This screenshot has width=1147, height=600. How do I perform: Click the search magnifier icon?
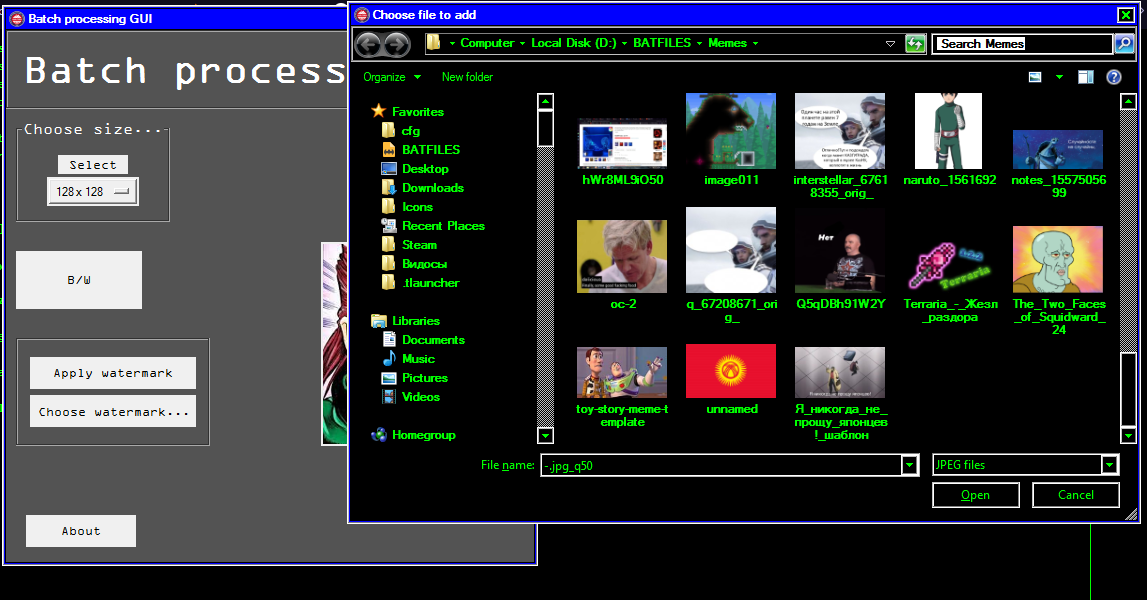(x=1124, y=44)
